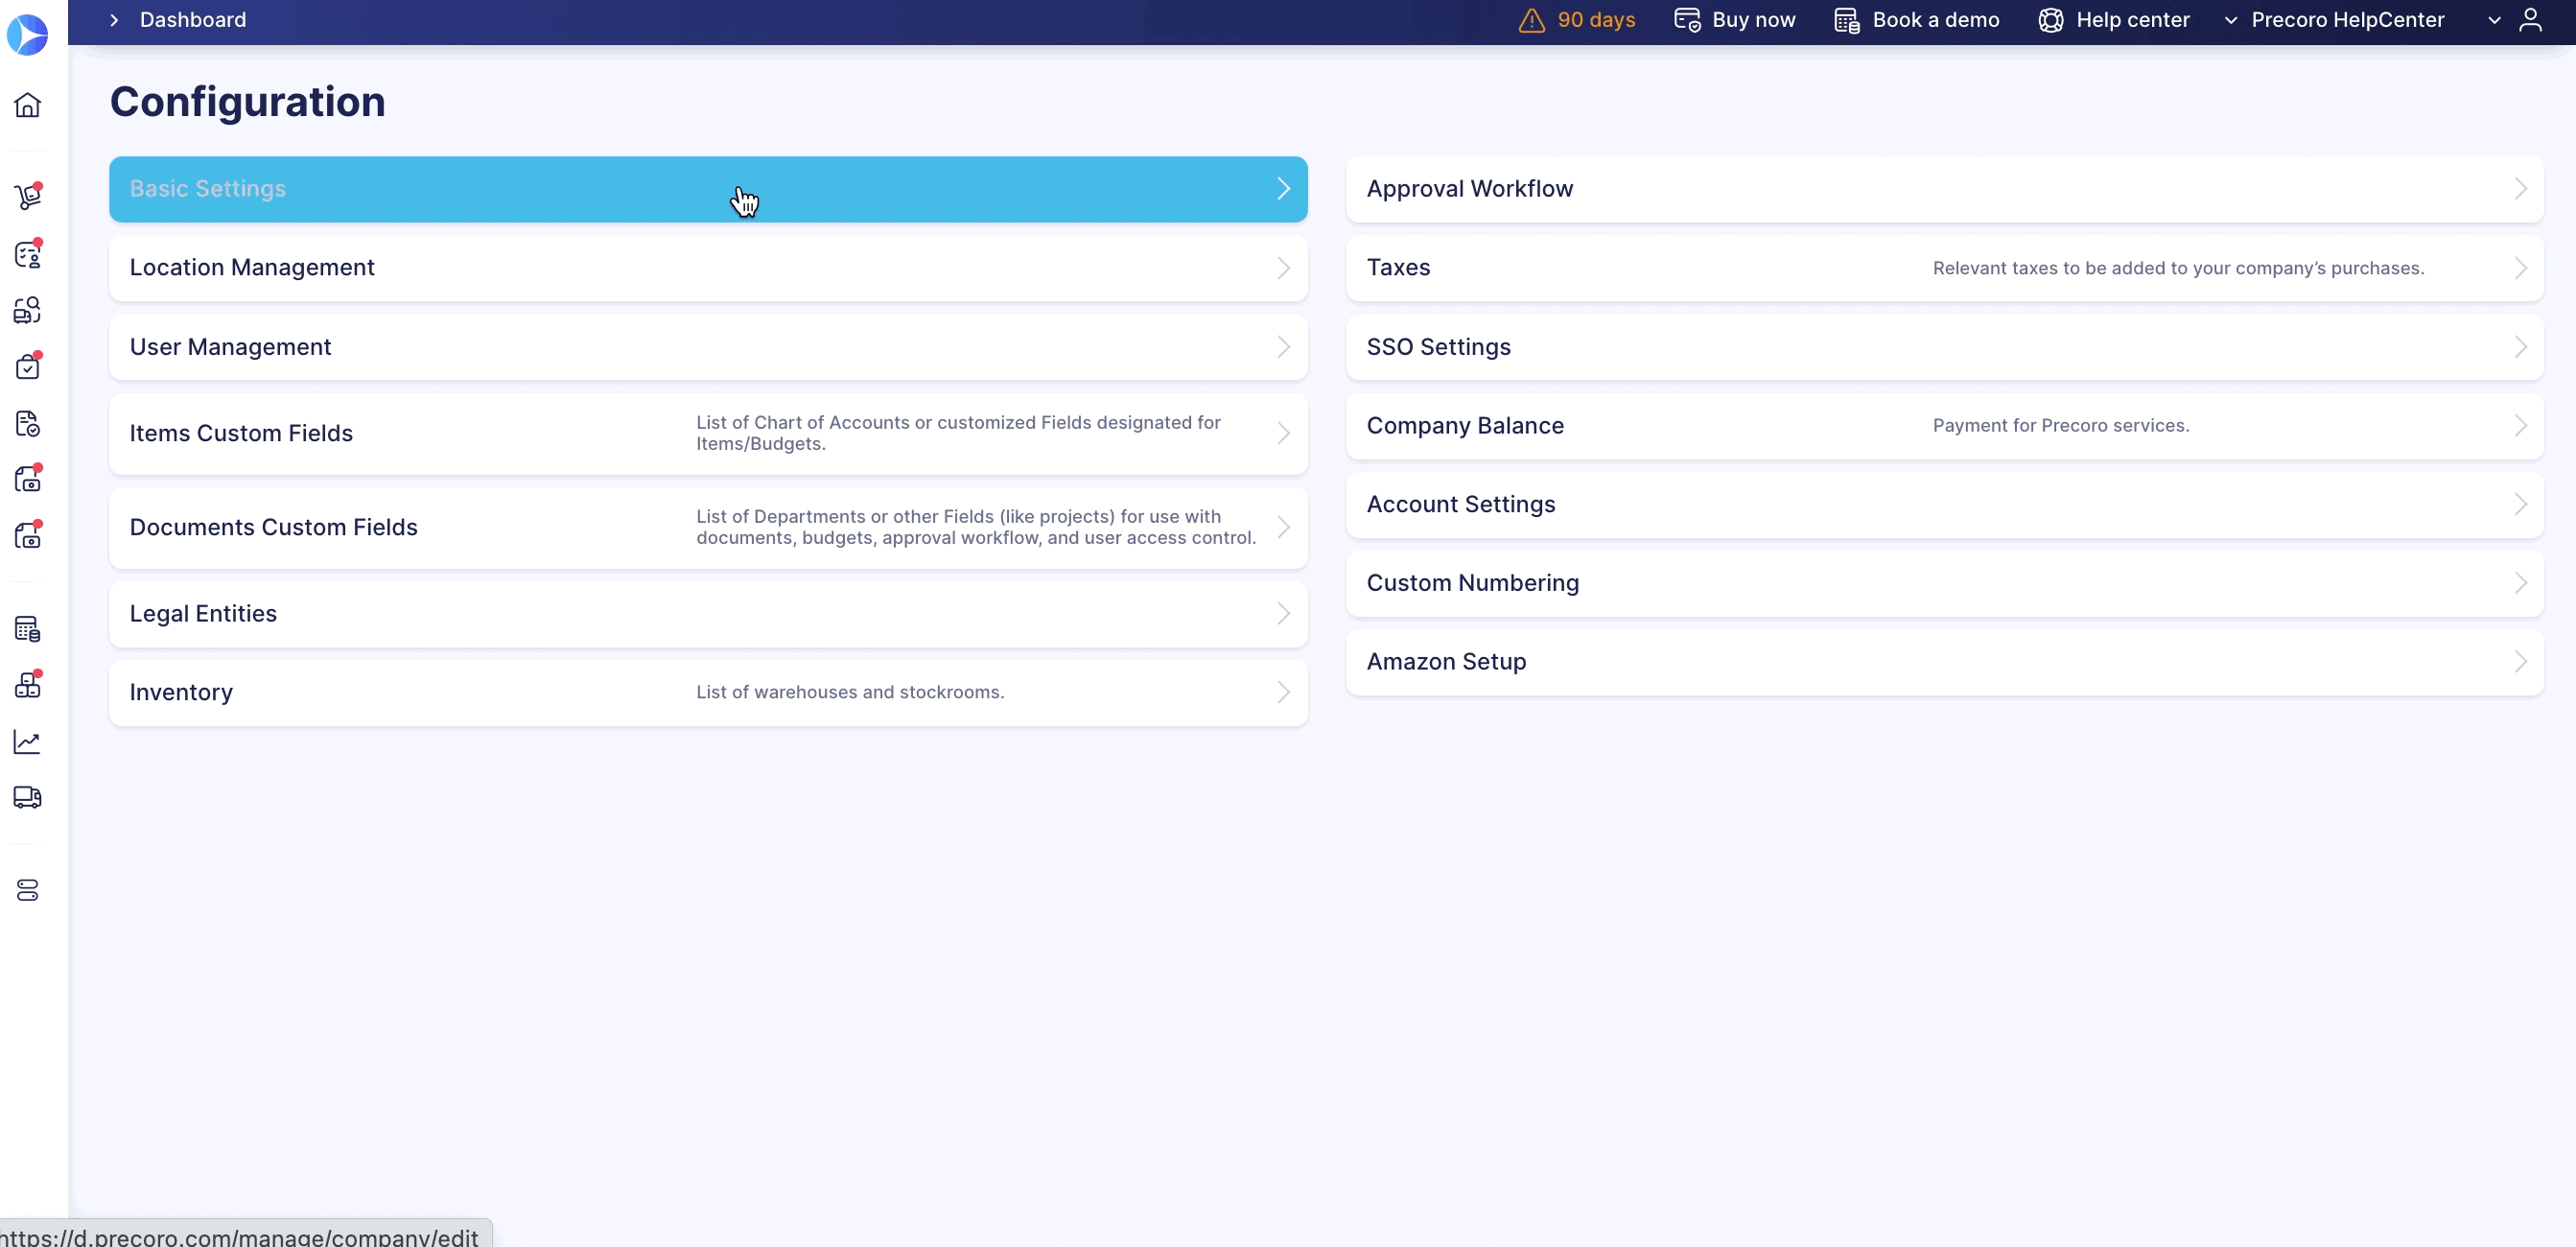2576x1247 pixels.
Task: Click the 'List of warehouses and stockrooms.' description
Action: tap(849, 692)
